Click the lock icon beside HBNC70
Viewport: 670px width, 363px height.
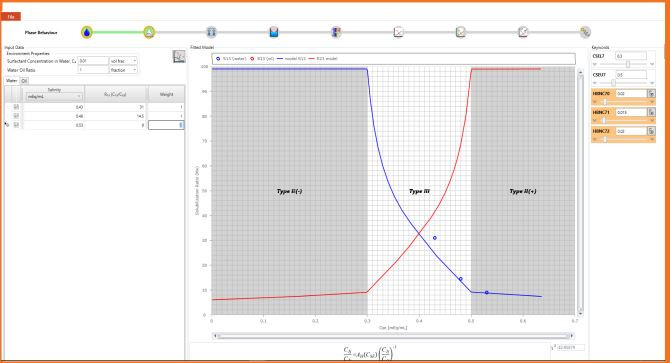coord(651,94)
